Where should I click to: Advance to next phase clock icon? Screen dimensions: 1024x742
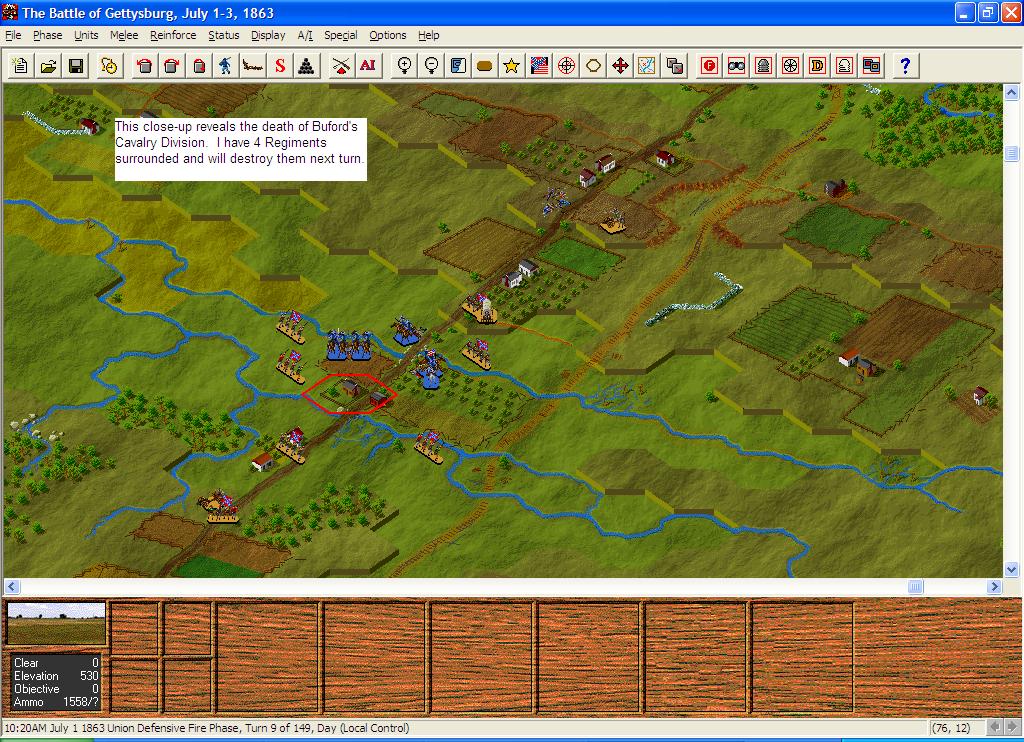tap(109, 65)
